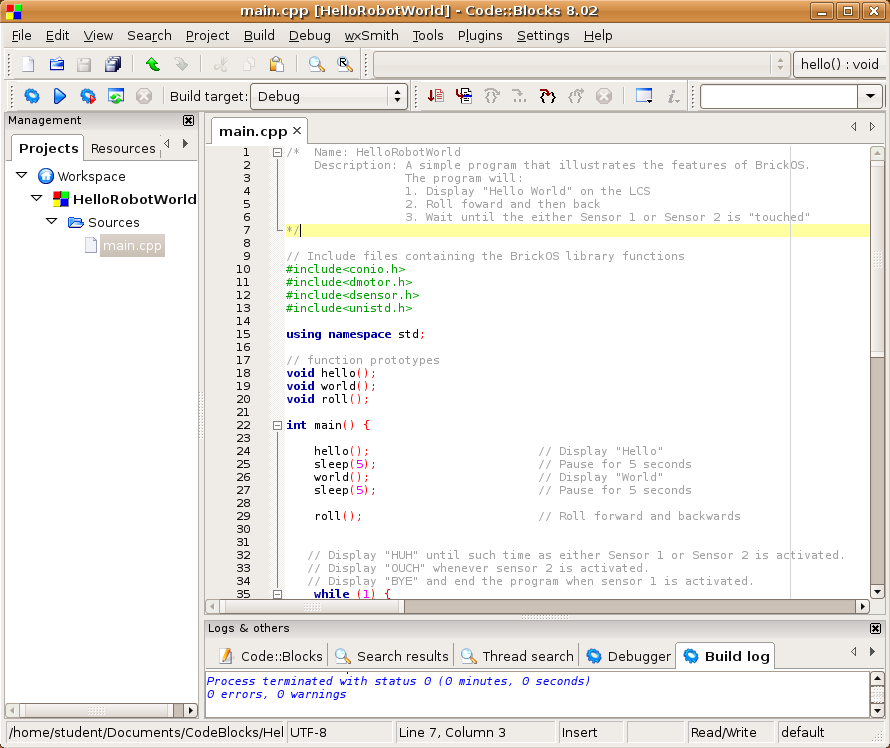Click the Abort build icon
Viewport: 890px width, 748px height.
pos(144,96)
